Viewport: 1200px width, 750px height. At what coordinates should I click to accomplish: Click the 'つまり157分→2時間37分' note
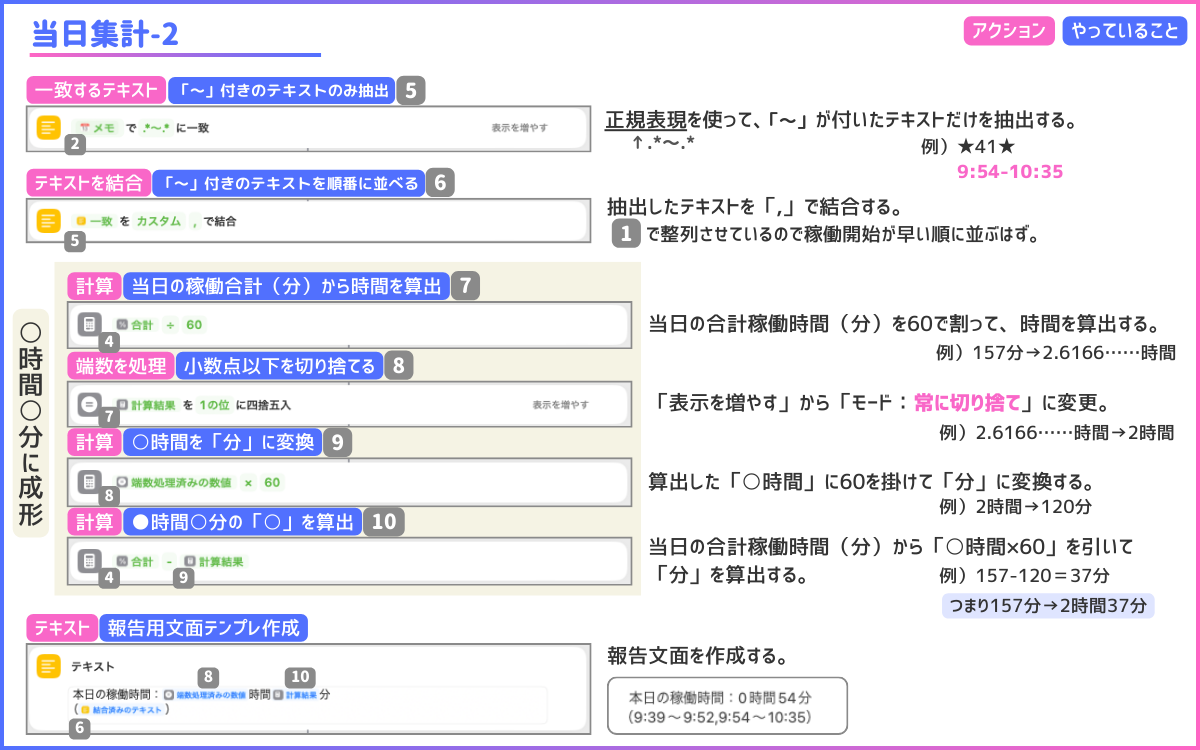1048,606
